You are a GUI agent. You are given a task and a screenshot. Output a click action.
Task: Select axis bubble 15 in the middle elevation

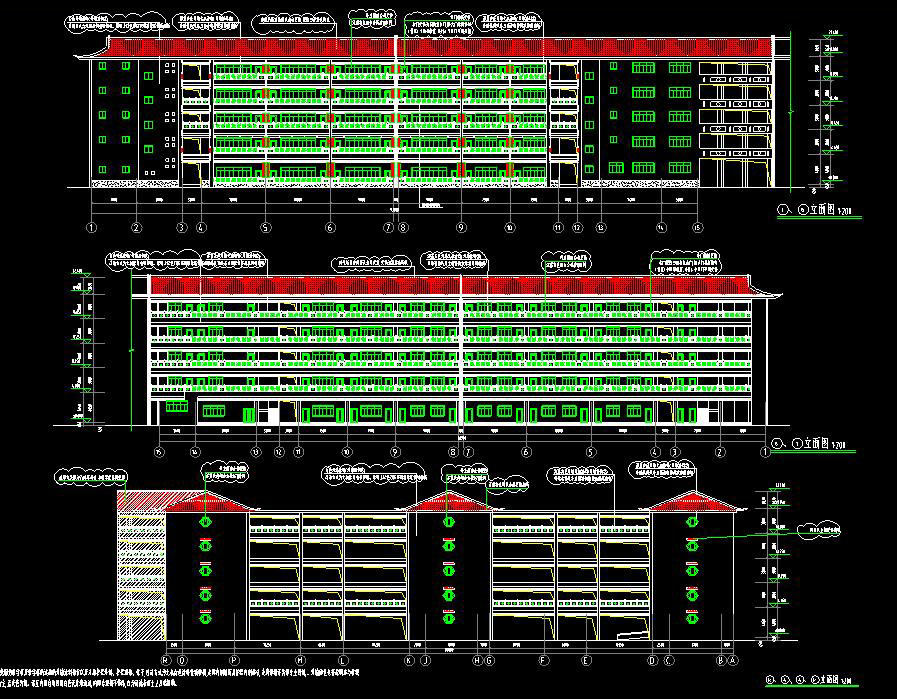160,452
